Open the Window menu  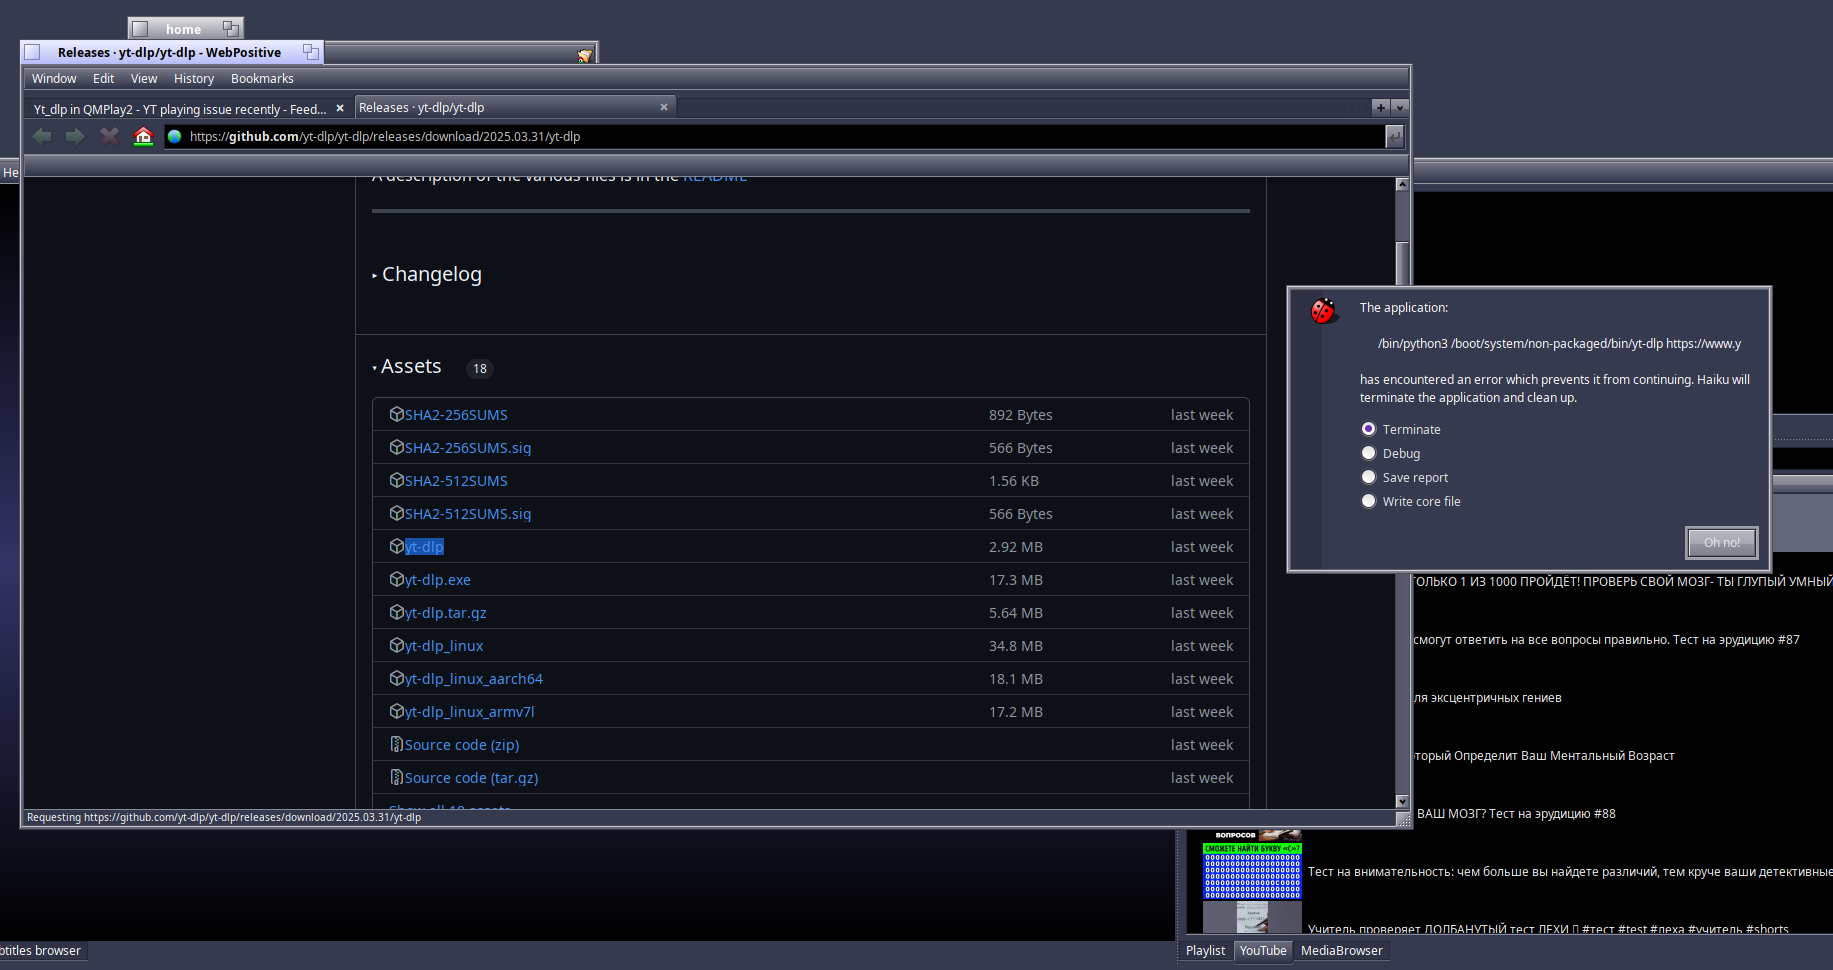tap(54, 78)
